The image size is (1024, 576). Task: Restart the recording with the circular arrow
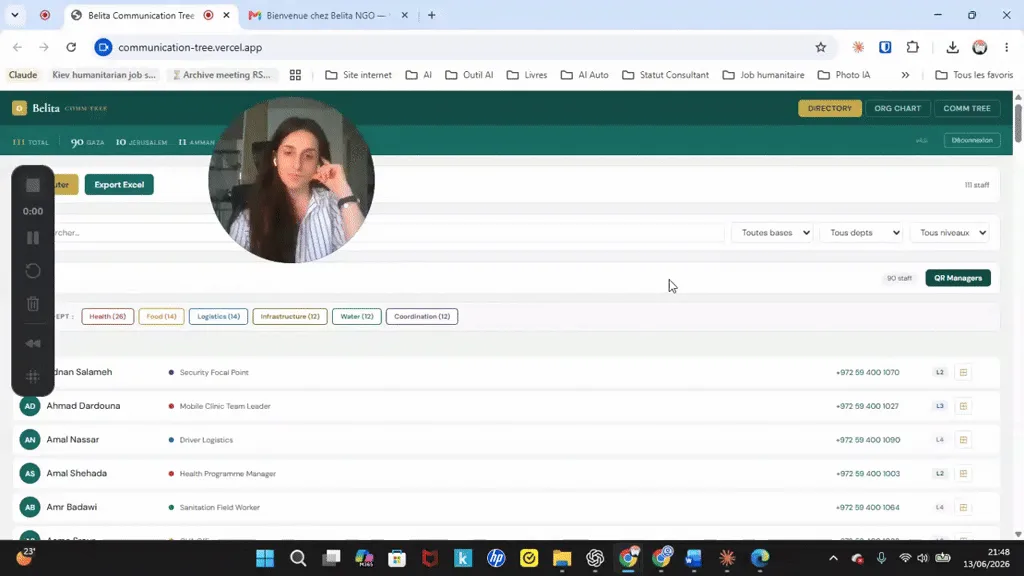(x=33, y=271)
